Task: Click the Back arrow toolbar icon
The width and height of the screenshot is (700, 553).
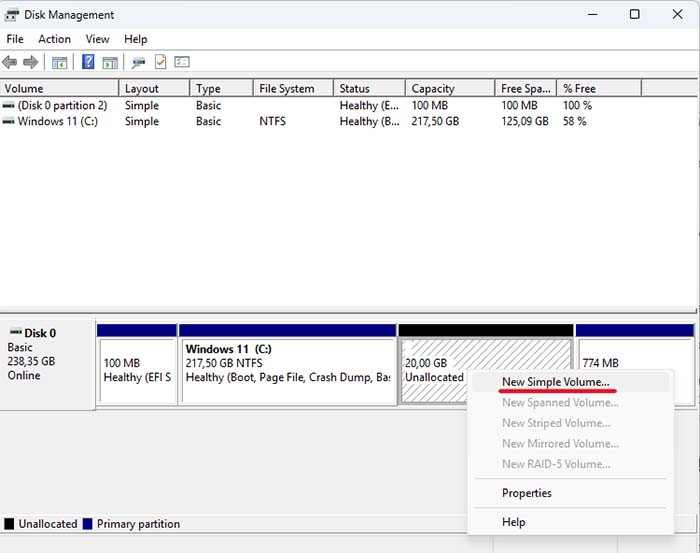Action: (x=10, y=62)
